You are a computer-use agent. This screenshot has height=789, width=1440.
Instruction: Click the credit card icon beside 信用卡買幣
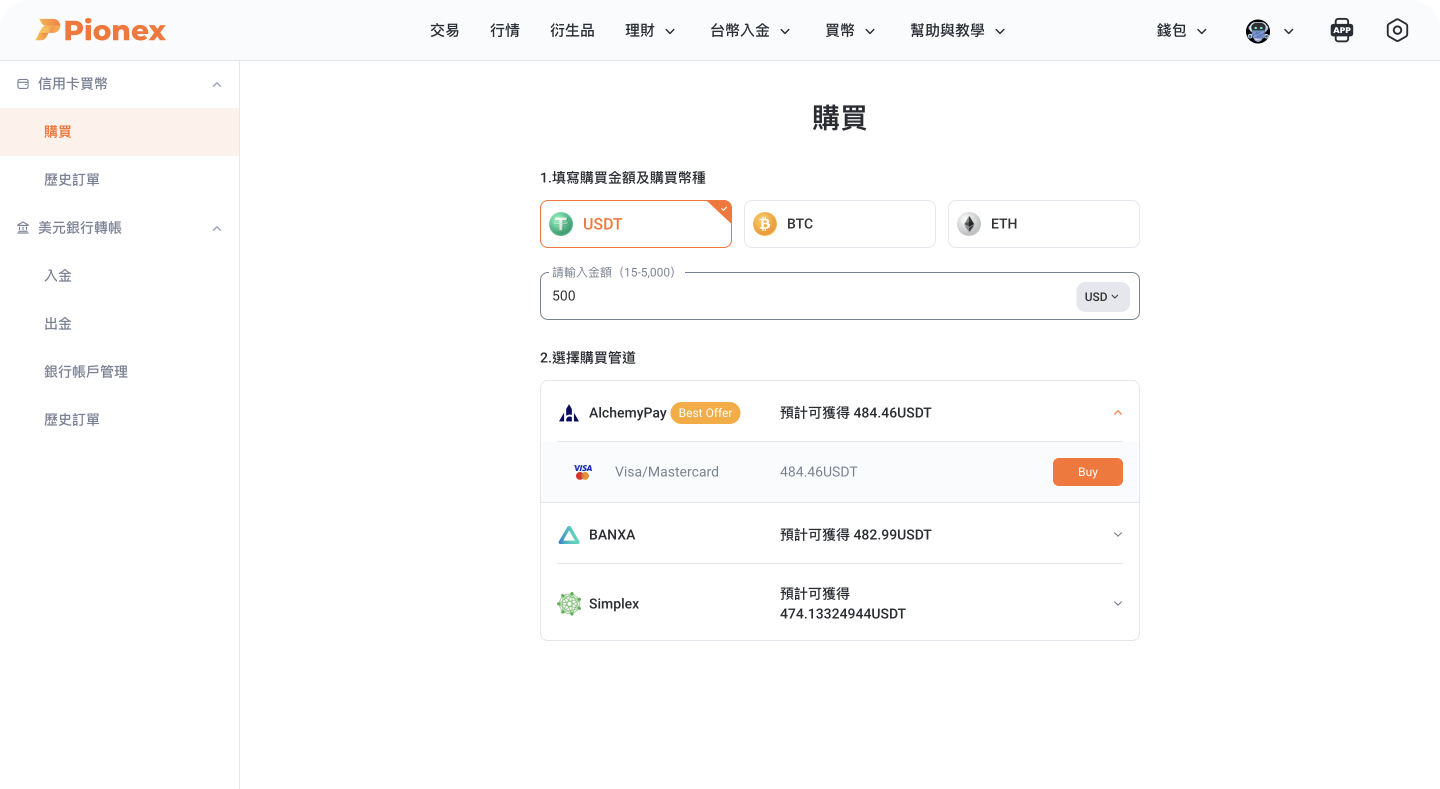[23, 84]
